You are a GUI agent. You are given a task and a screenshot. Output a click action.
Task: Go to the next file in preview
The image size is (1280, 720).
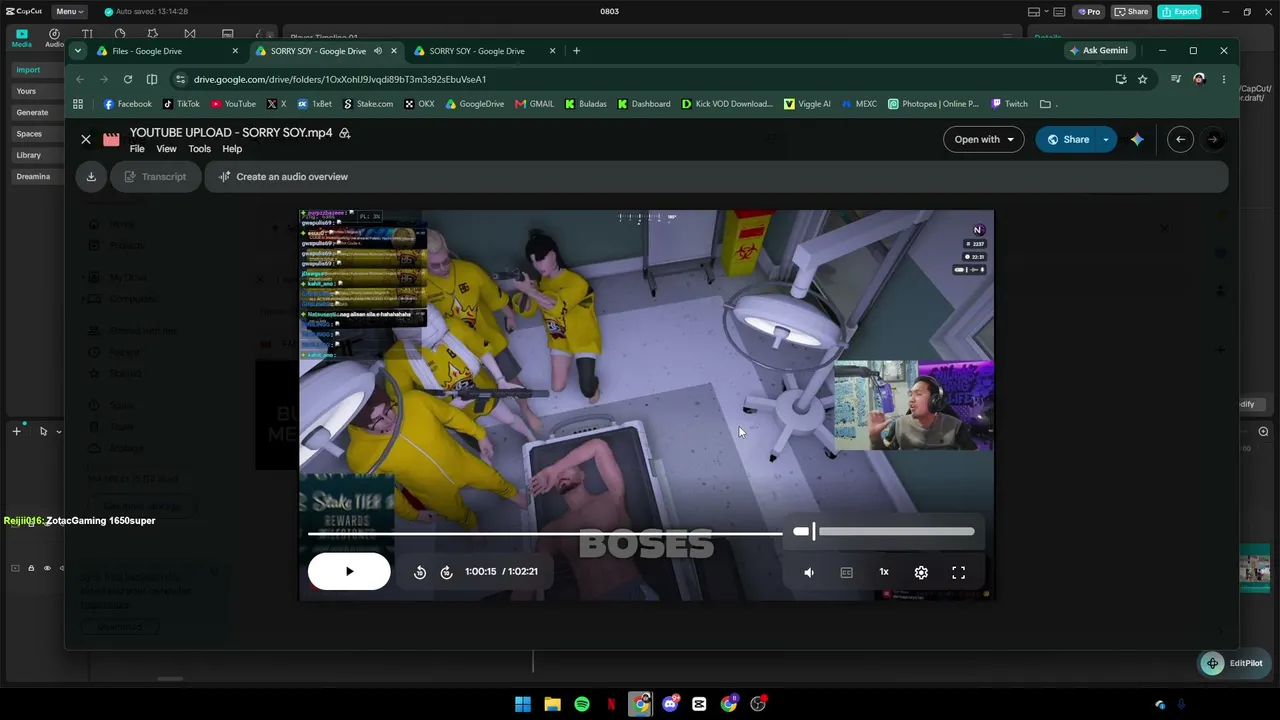pyautogui.click(x=1213, y=140)
